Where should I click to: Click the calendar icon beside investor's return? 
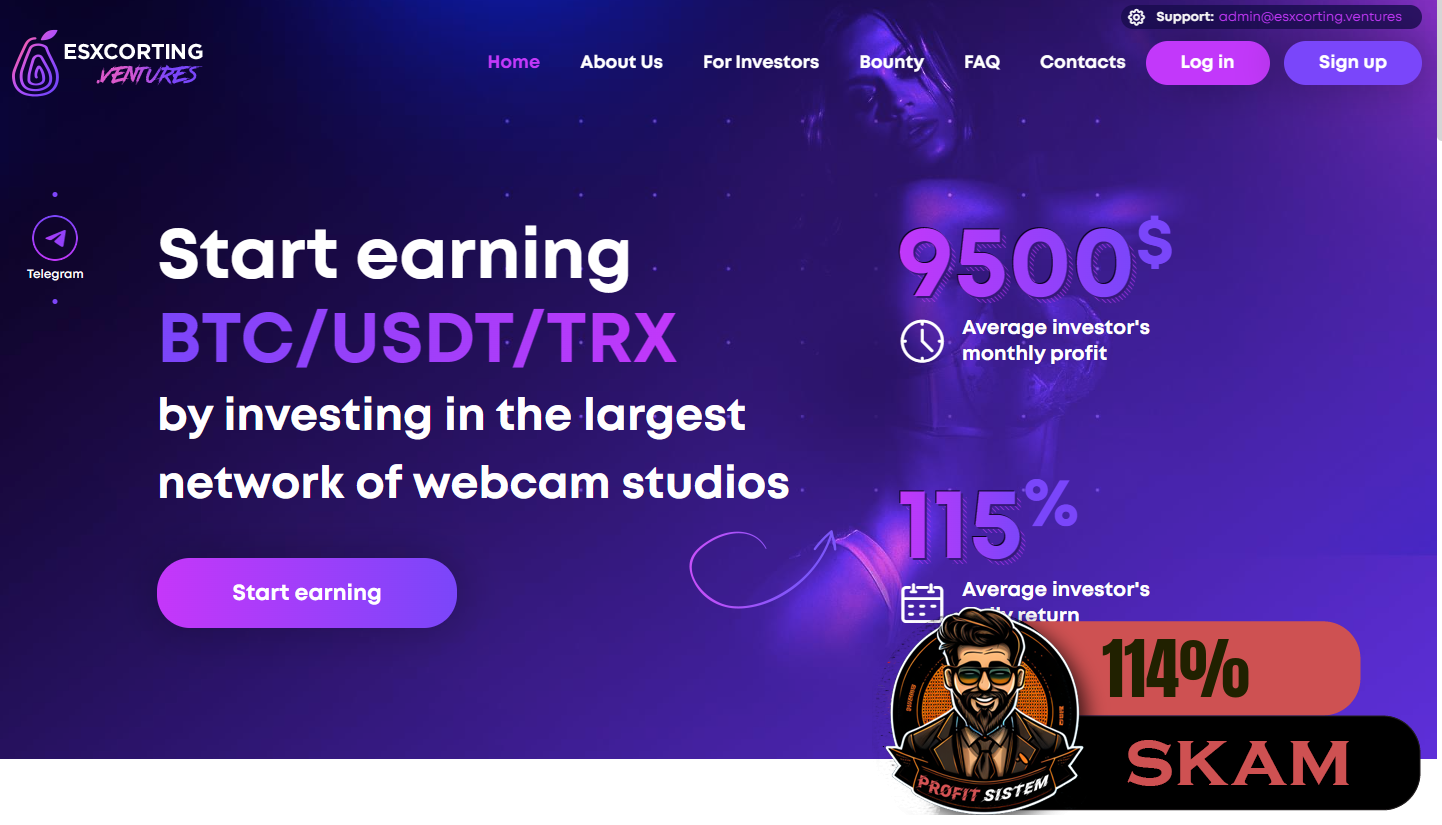click(x=922, y=604)
